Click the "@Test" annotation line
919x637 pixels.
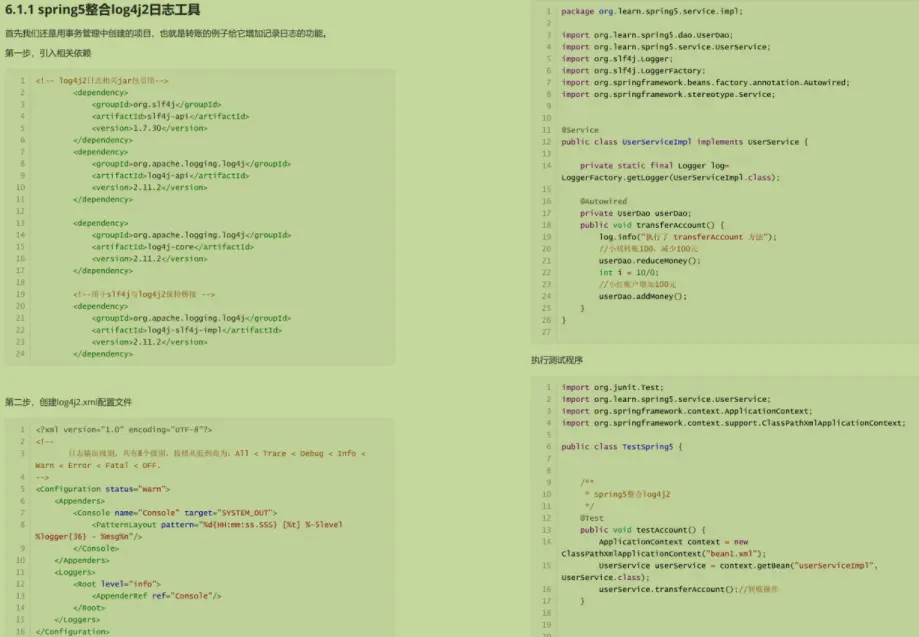[x=591, y=518]
